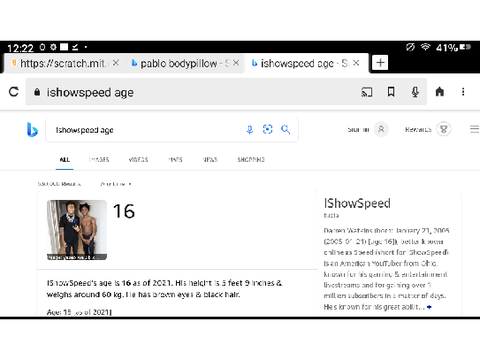Image resolution: width=480 pixels, height=360 pixels.
Task: Tap the cast screen icon
Action: 367,92
